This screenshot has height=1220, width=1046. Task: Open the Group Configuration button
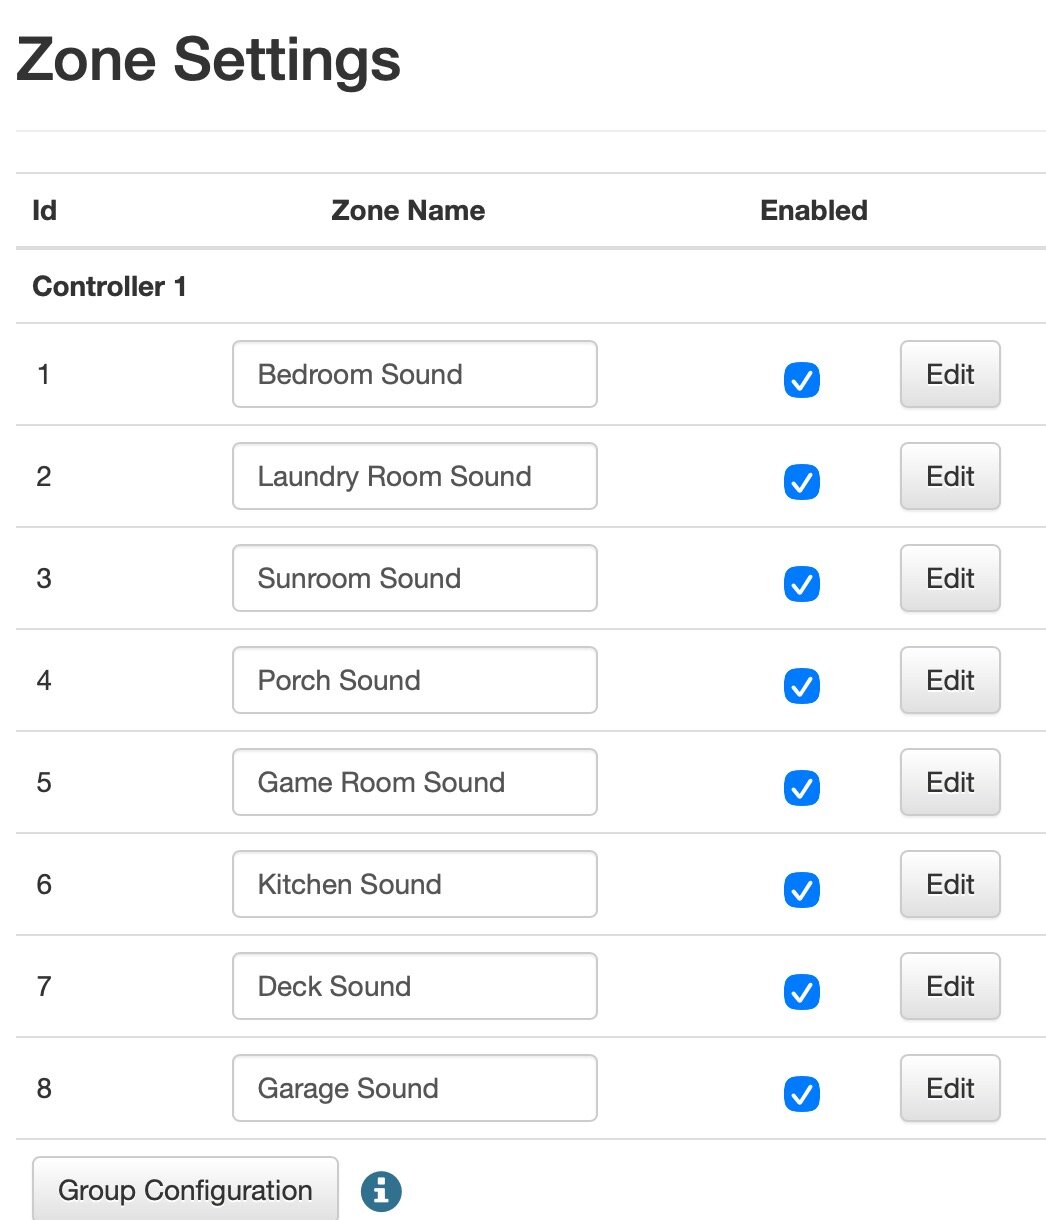[185, 1191]
